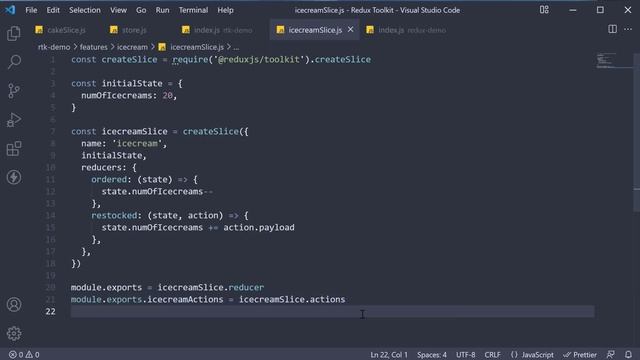Open the Help menu
This screenshot has width=640, height=360.
(225, 10)
